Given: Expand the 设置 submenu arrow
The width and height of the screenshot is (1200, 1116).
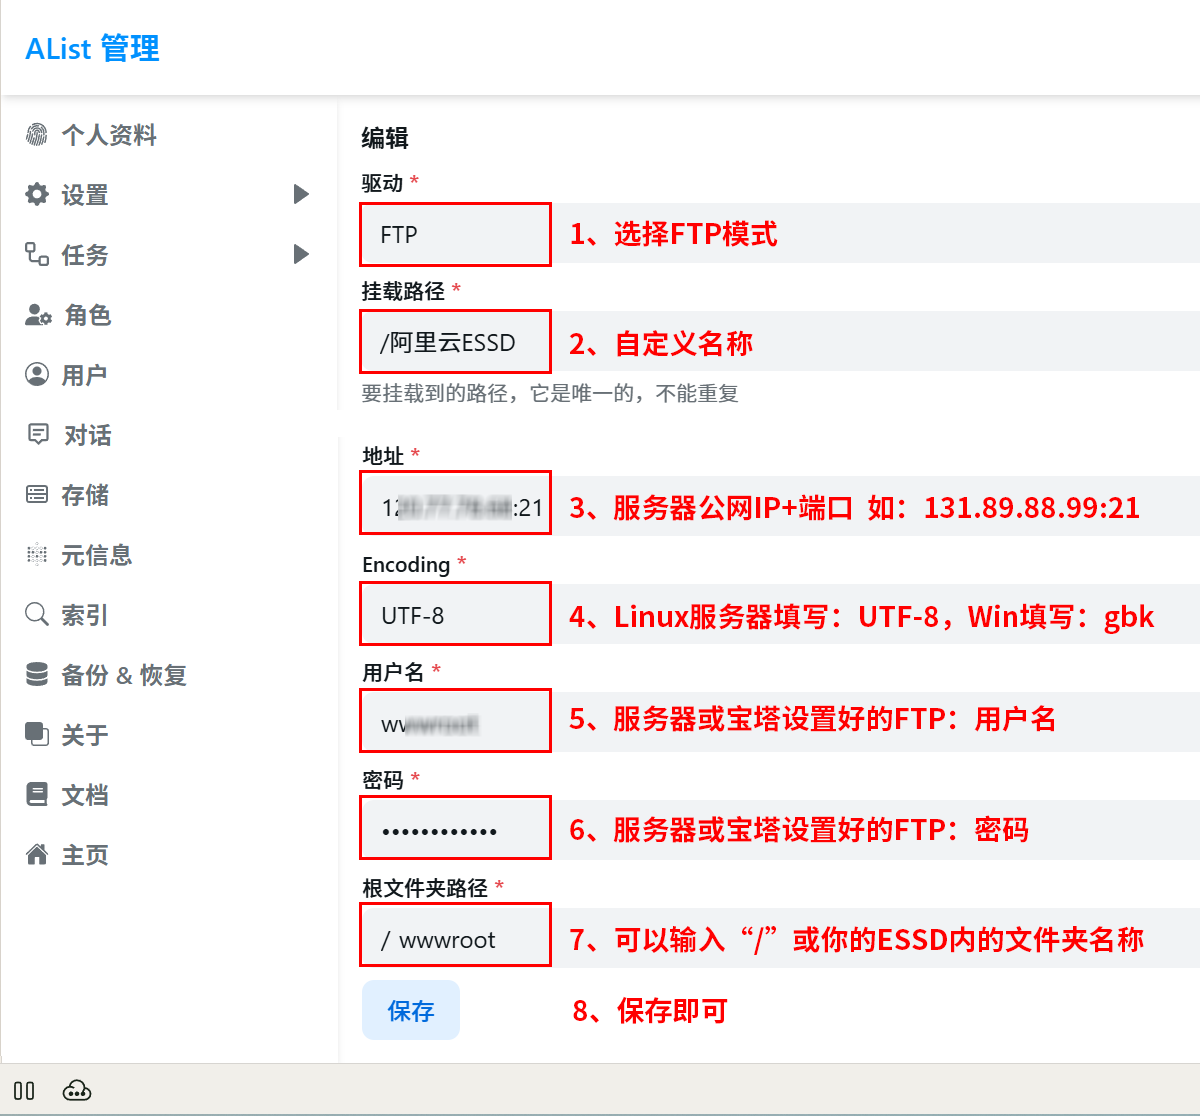Looking at the screenshot, I should (301, 194).
